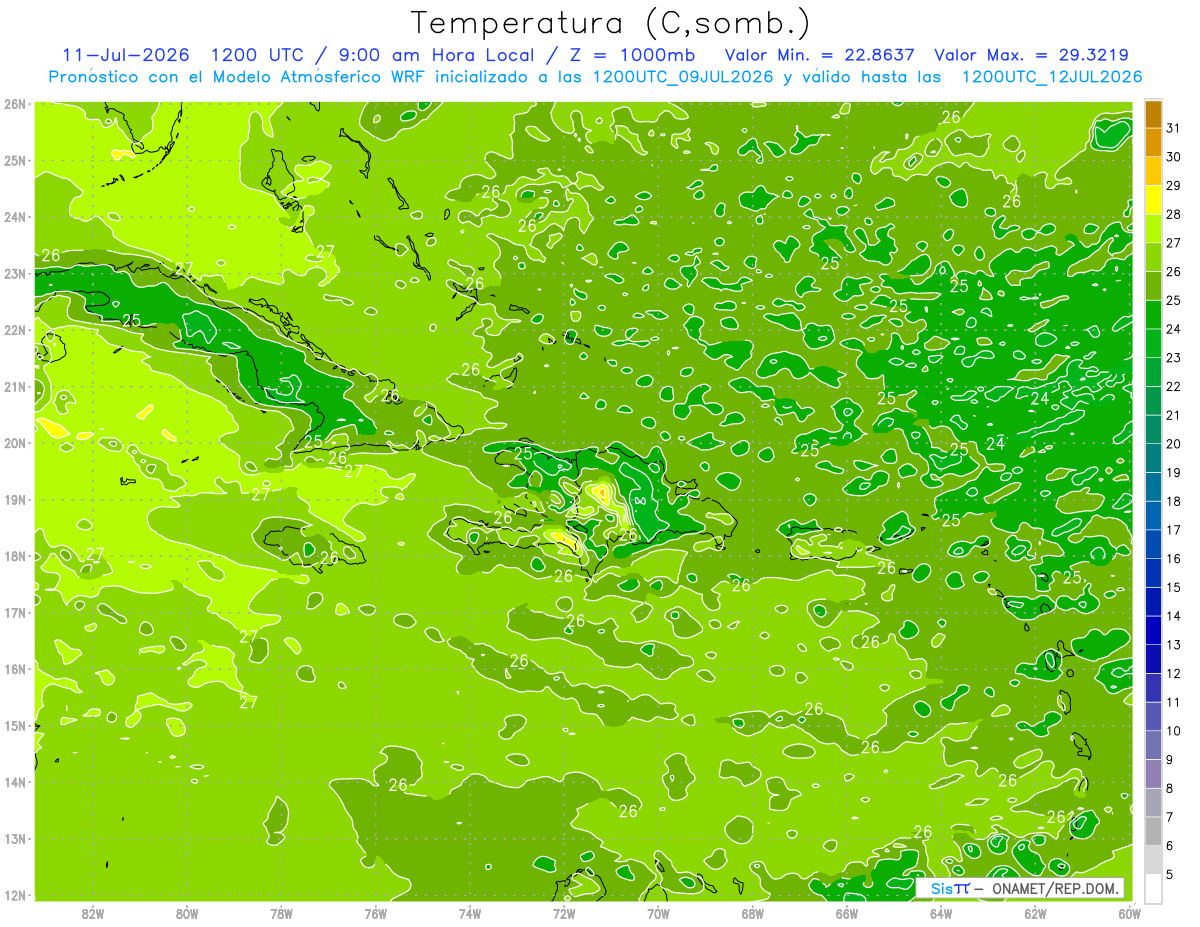This screenshot has height=927, width=1200.
Task: Click the "14N" latitude label
Action: [x=15, y=782]
